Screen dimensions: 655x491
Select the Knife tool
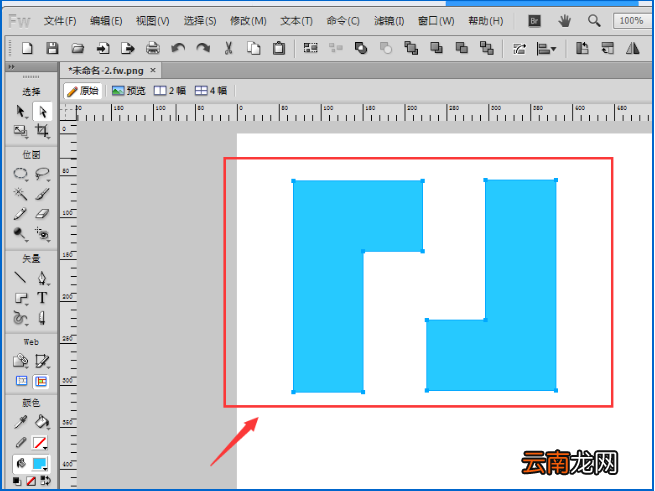(42, 318)
